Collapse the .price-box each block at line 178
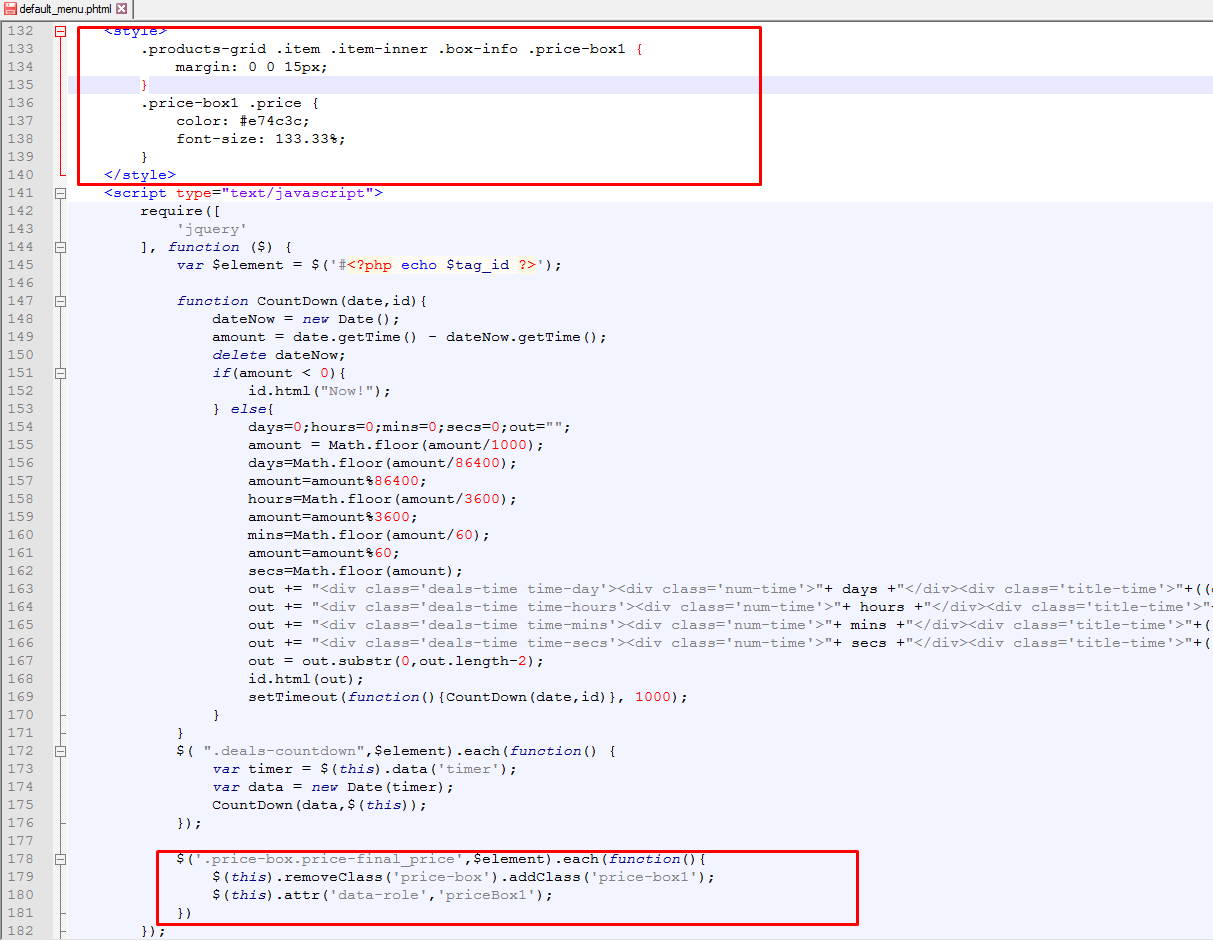This screenshot has height=941, width=1213. (x=60, y=859)
